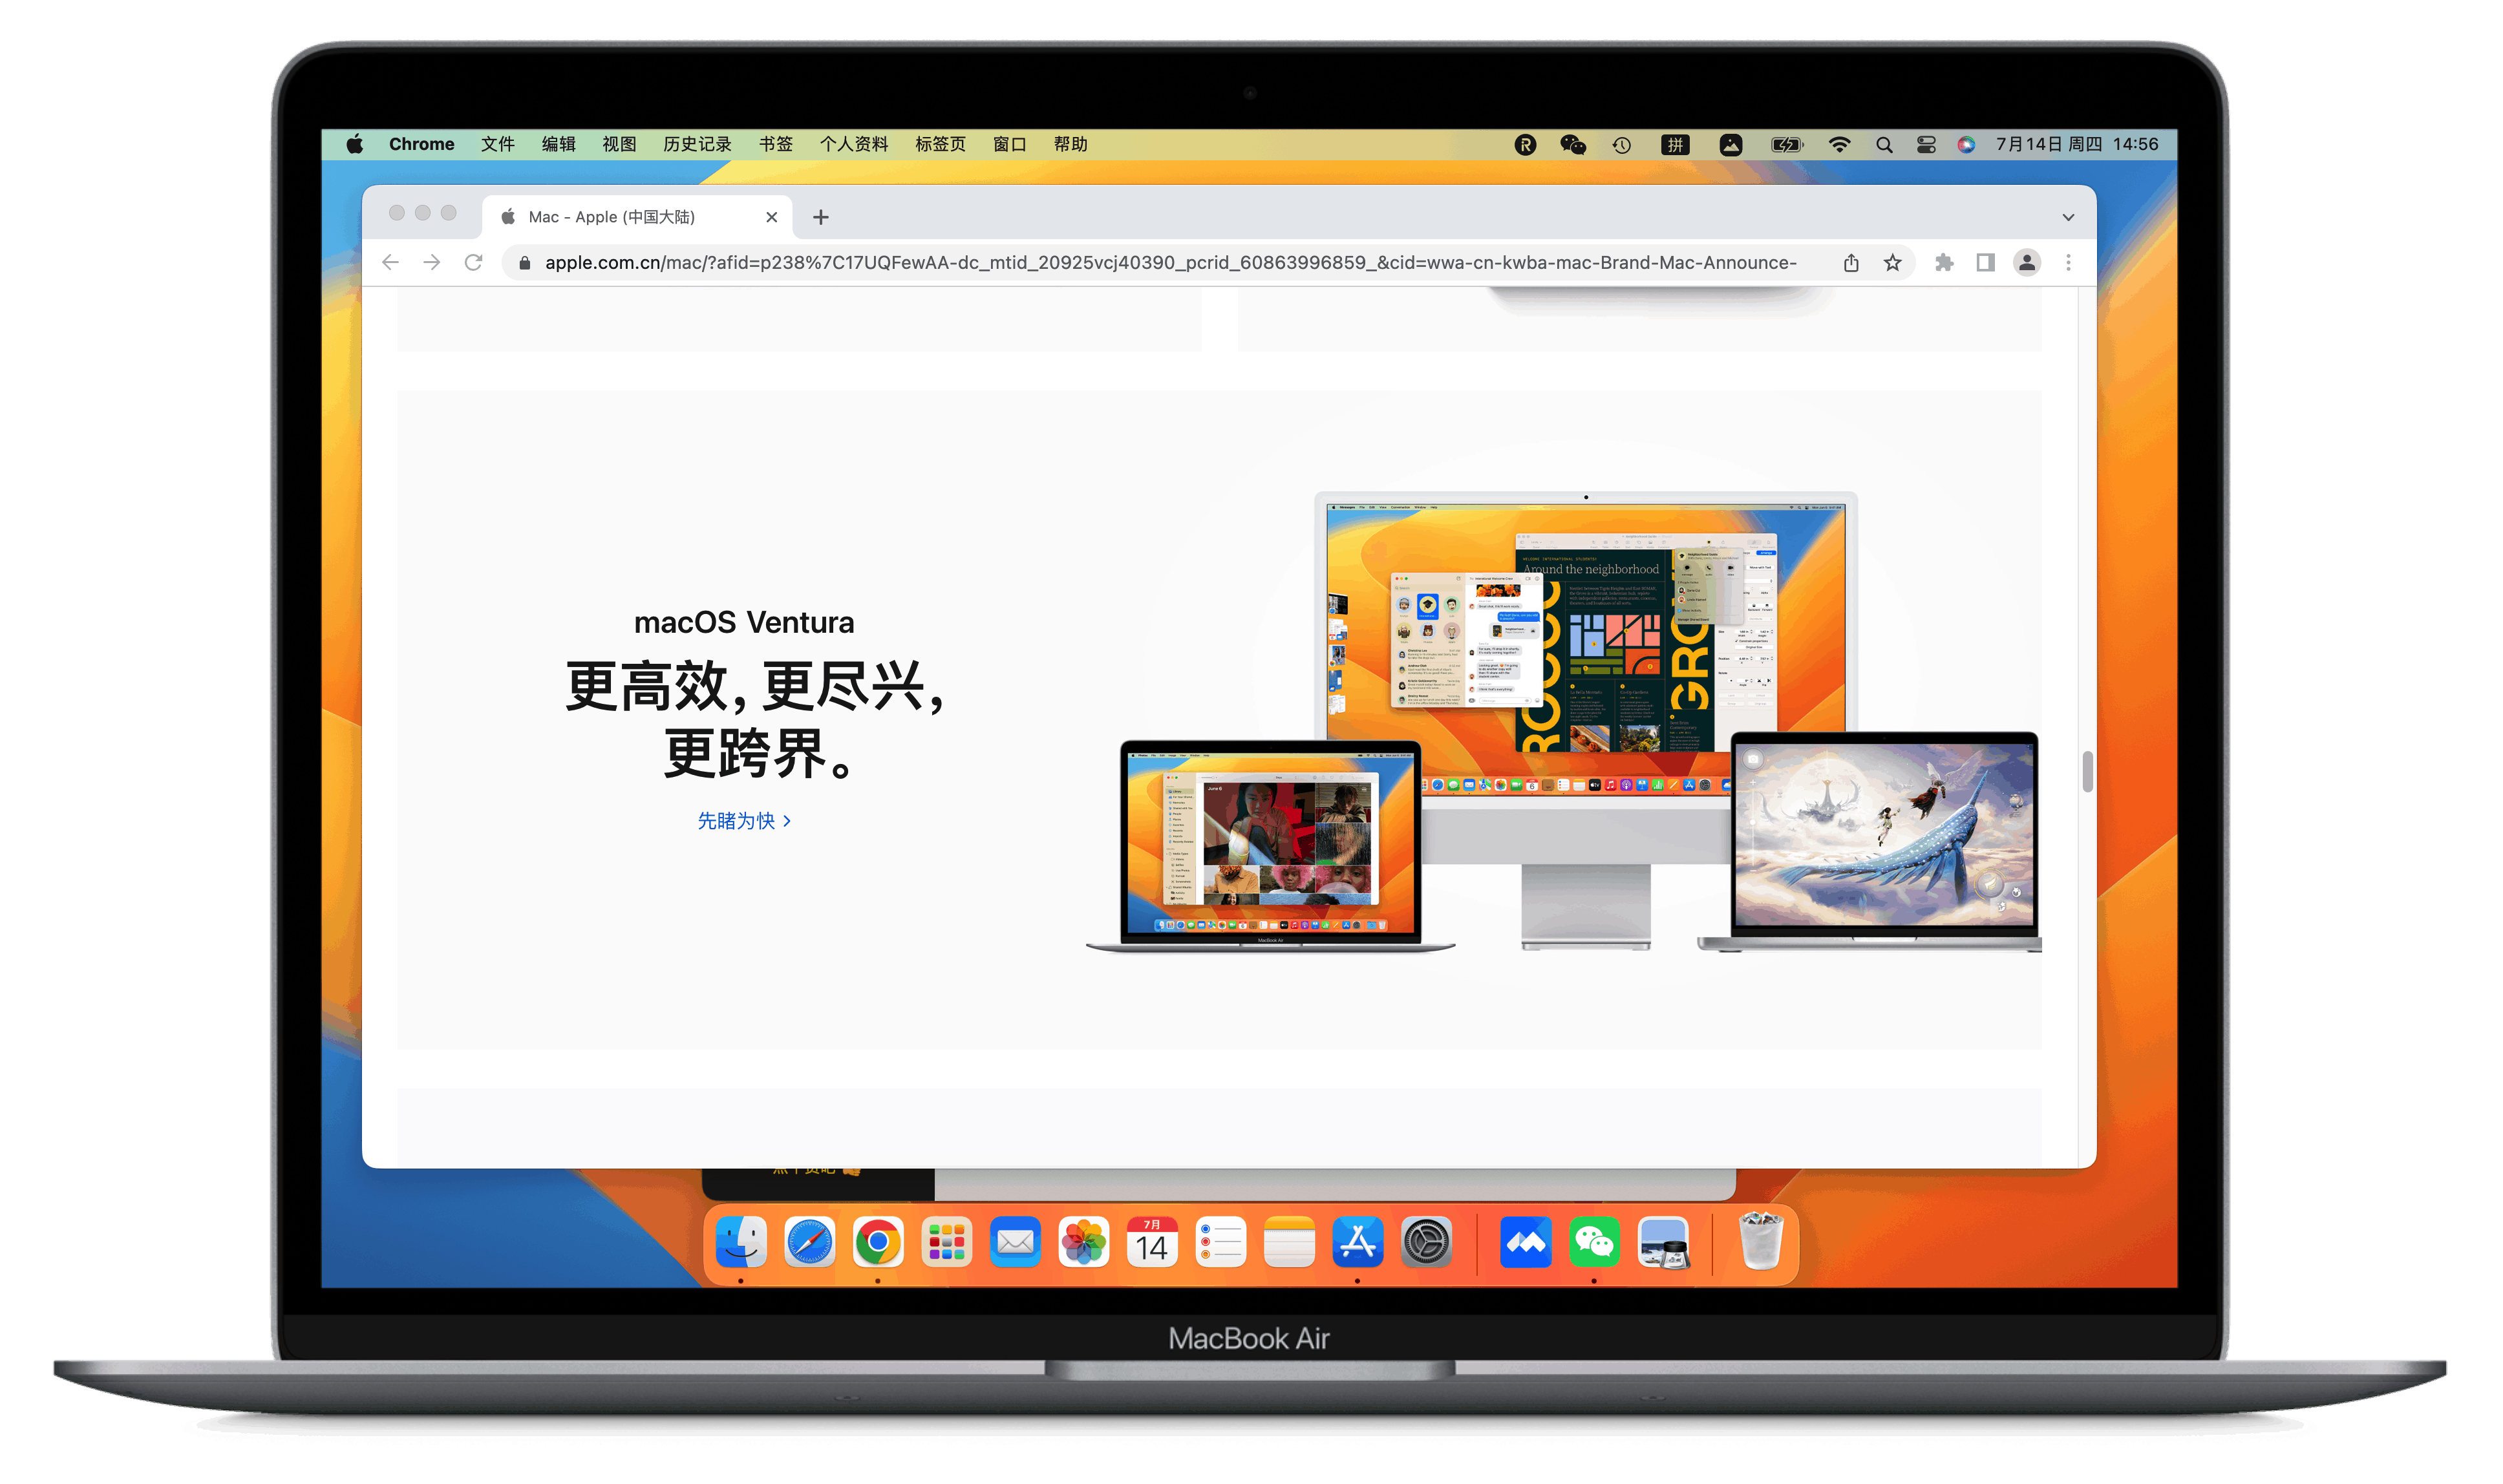Image resolution: width=2503 pixels, height=1484 pixels.
Task: Go forward to next page
Action: coord(431,262)
